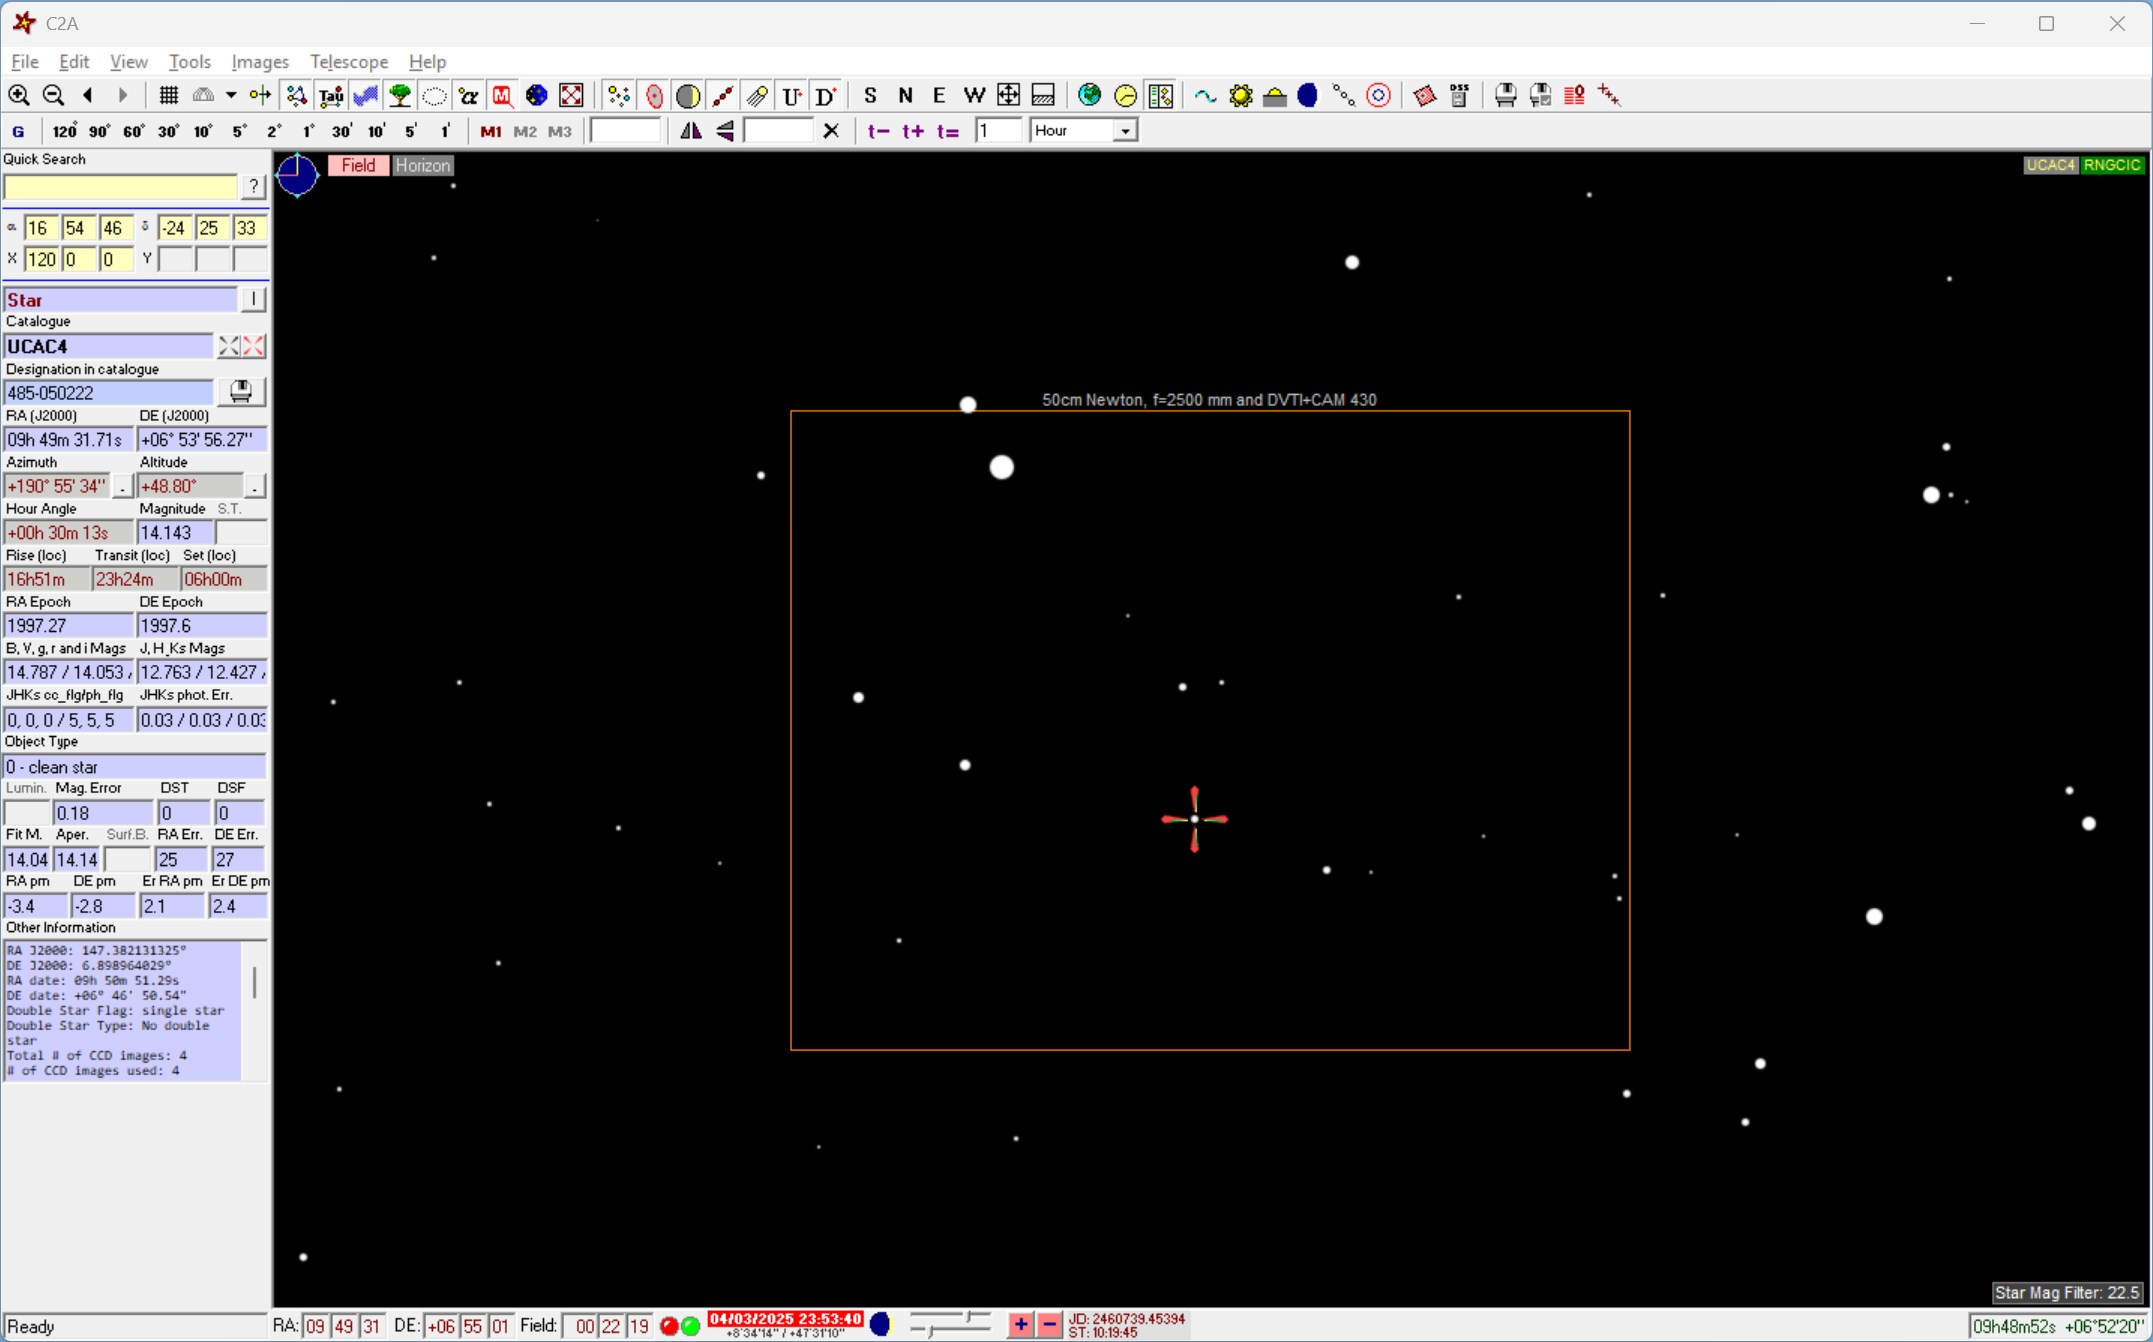Image resolution: width=2153 pixels, height=1342 pixels.
Task: Click the zoom slider in status bar
Action: [950, 1326]
